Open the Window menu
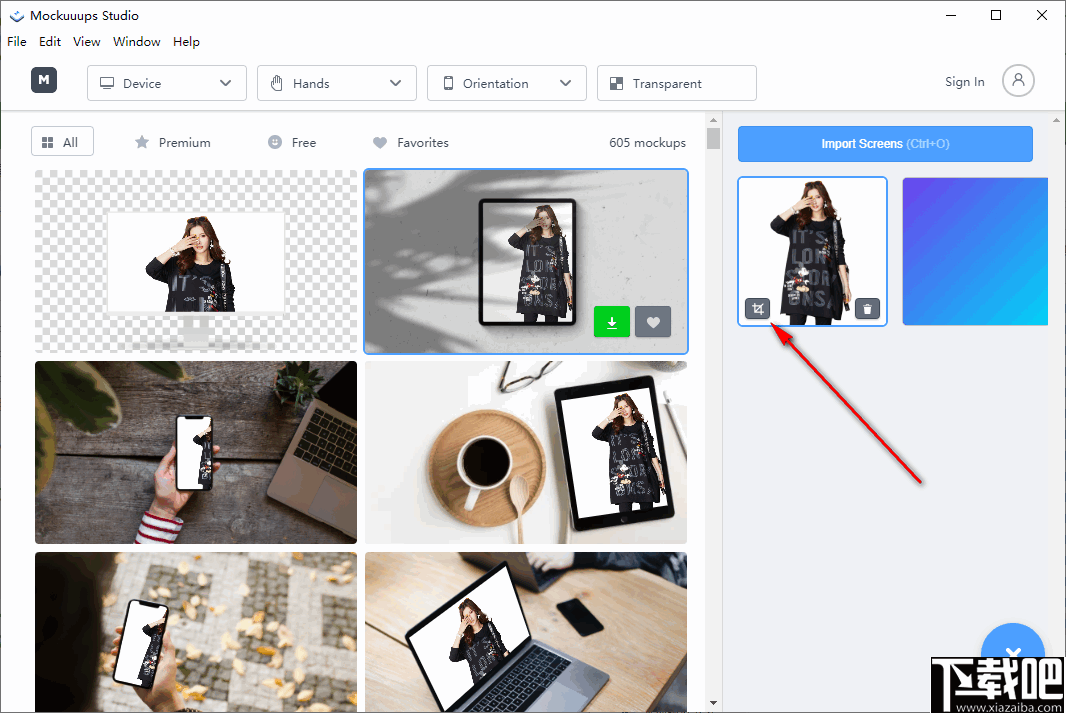Image resolution: width=1066 pixels, height=713 pixels. tap(136, 41)
